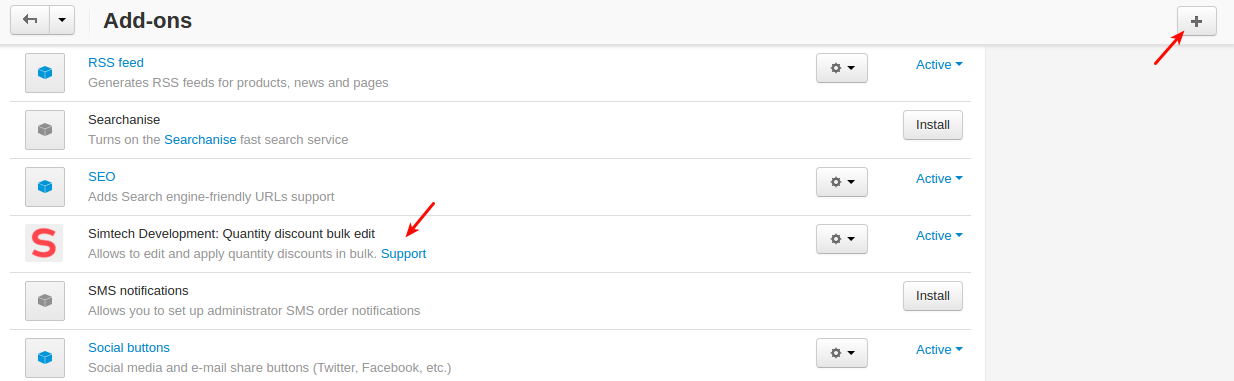This screenshot has width=1234, height=381.
Task: Click the back arrow button
Action: [30, 20]
